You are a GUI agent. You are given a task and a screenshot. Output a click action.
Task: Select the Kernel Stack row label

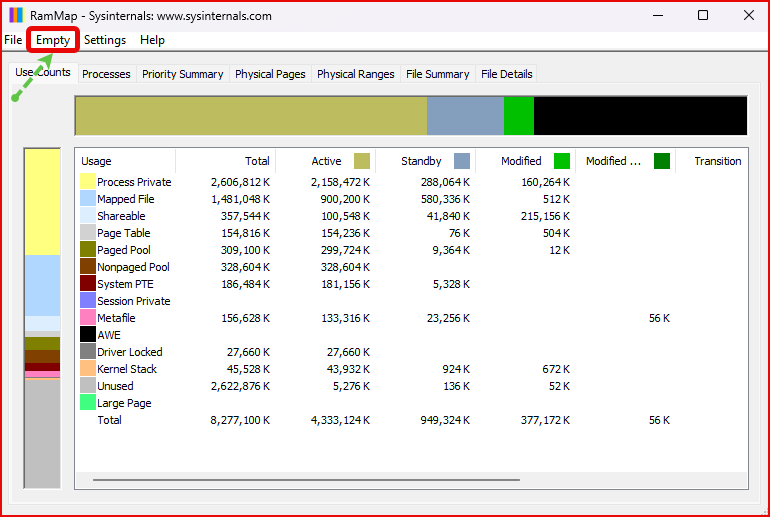coord(127,369)
